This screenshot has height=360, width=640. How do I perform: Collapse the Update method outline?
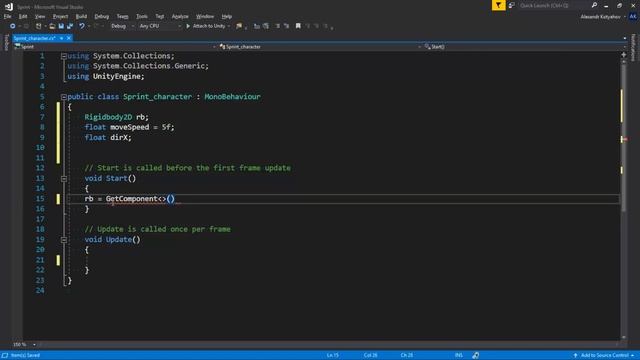click(64, 240)
